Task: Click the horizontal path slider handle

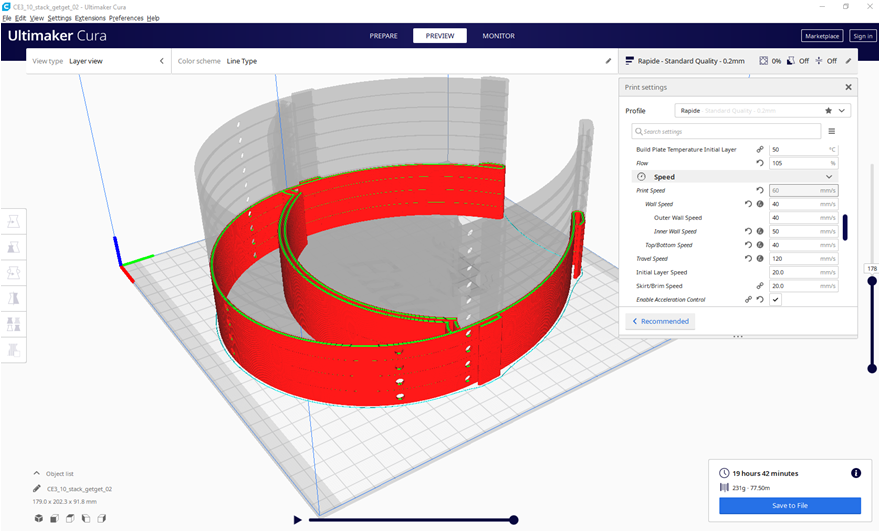Action: pyautogui.click(x=514, y=520)
